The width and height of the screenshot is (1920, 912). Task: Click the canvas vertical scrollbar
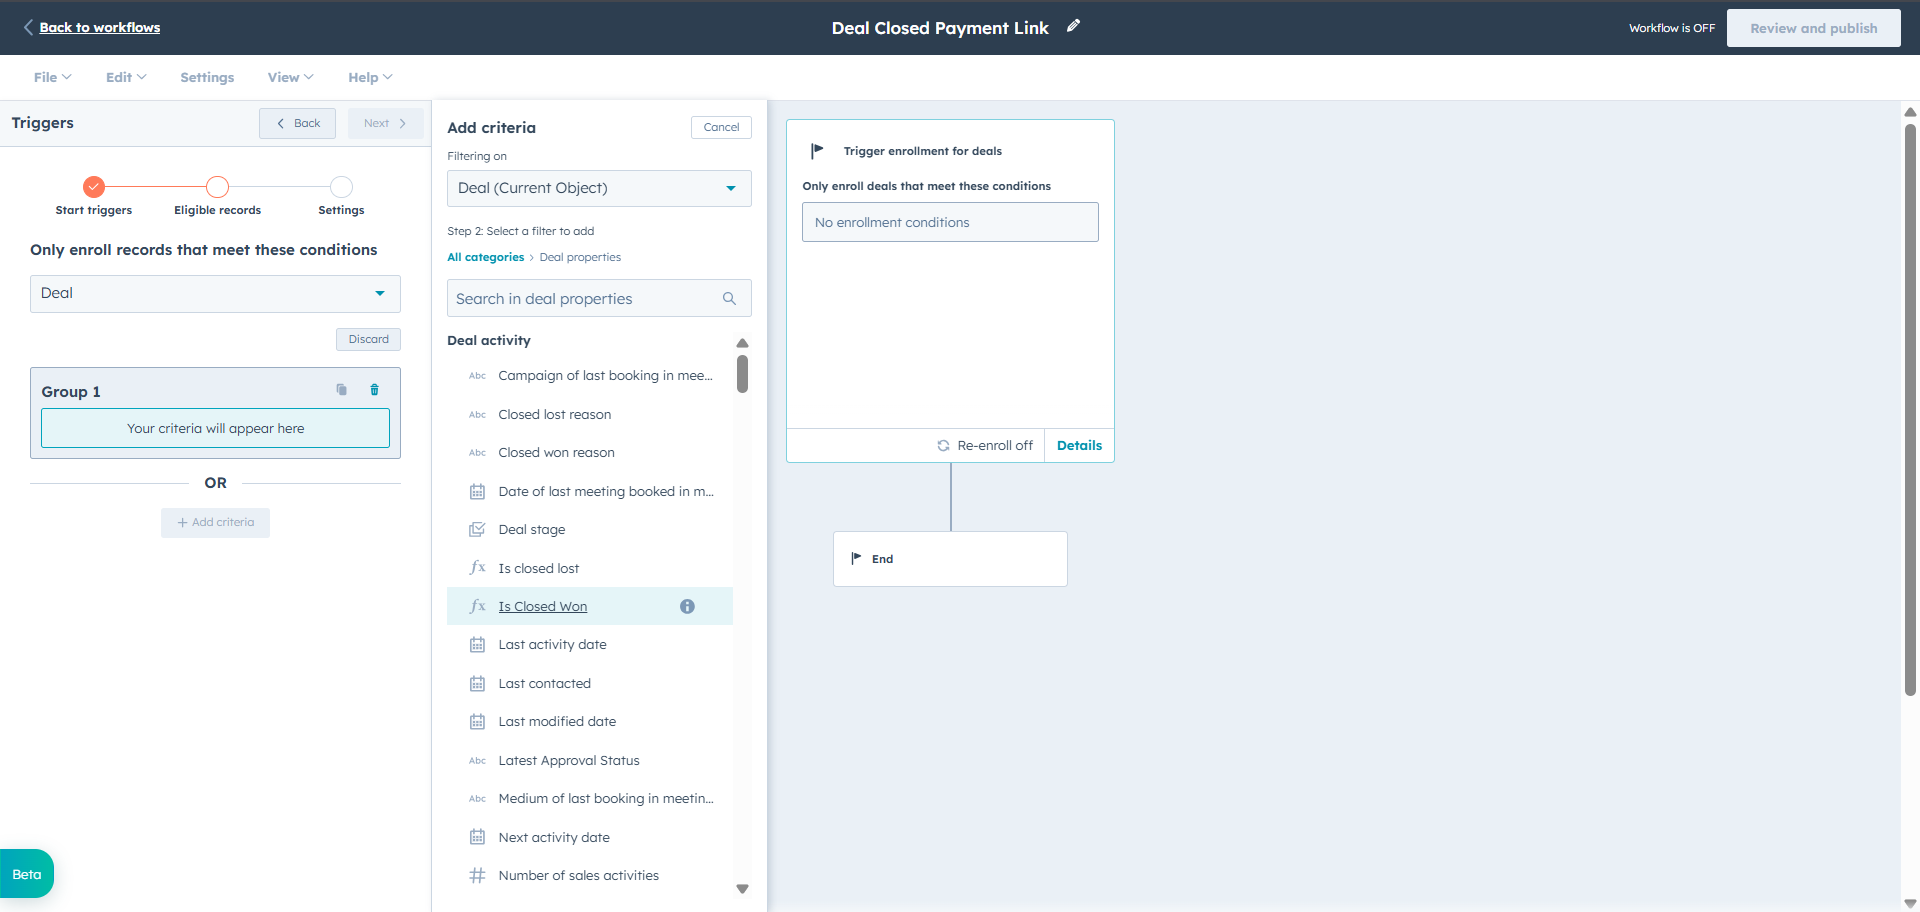pyautogui.click(x=1910, y=410)
